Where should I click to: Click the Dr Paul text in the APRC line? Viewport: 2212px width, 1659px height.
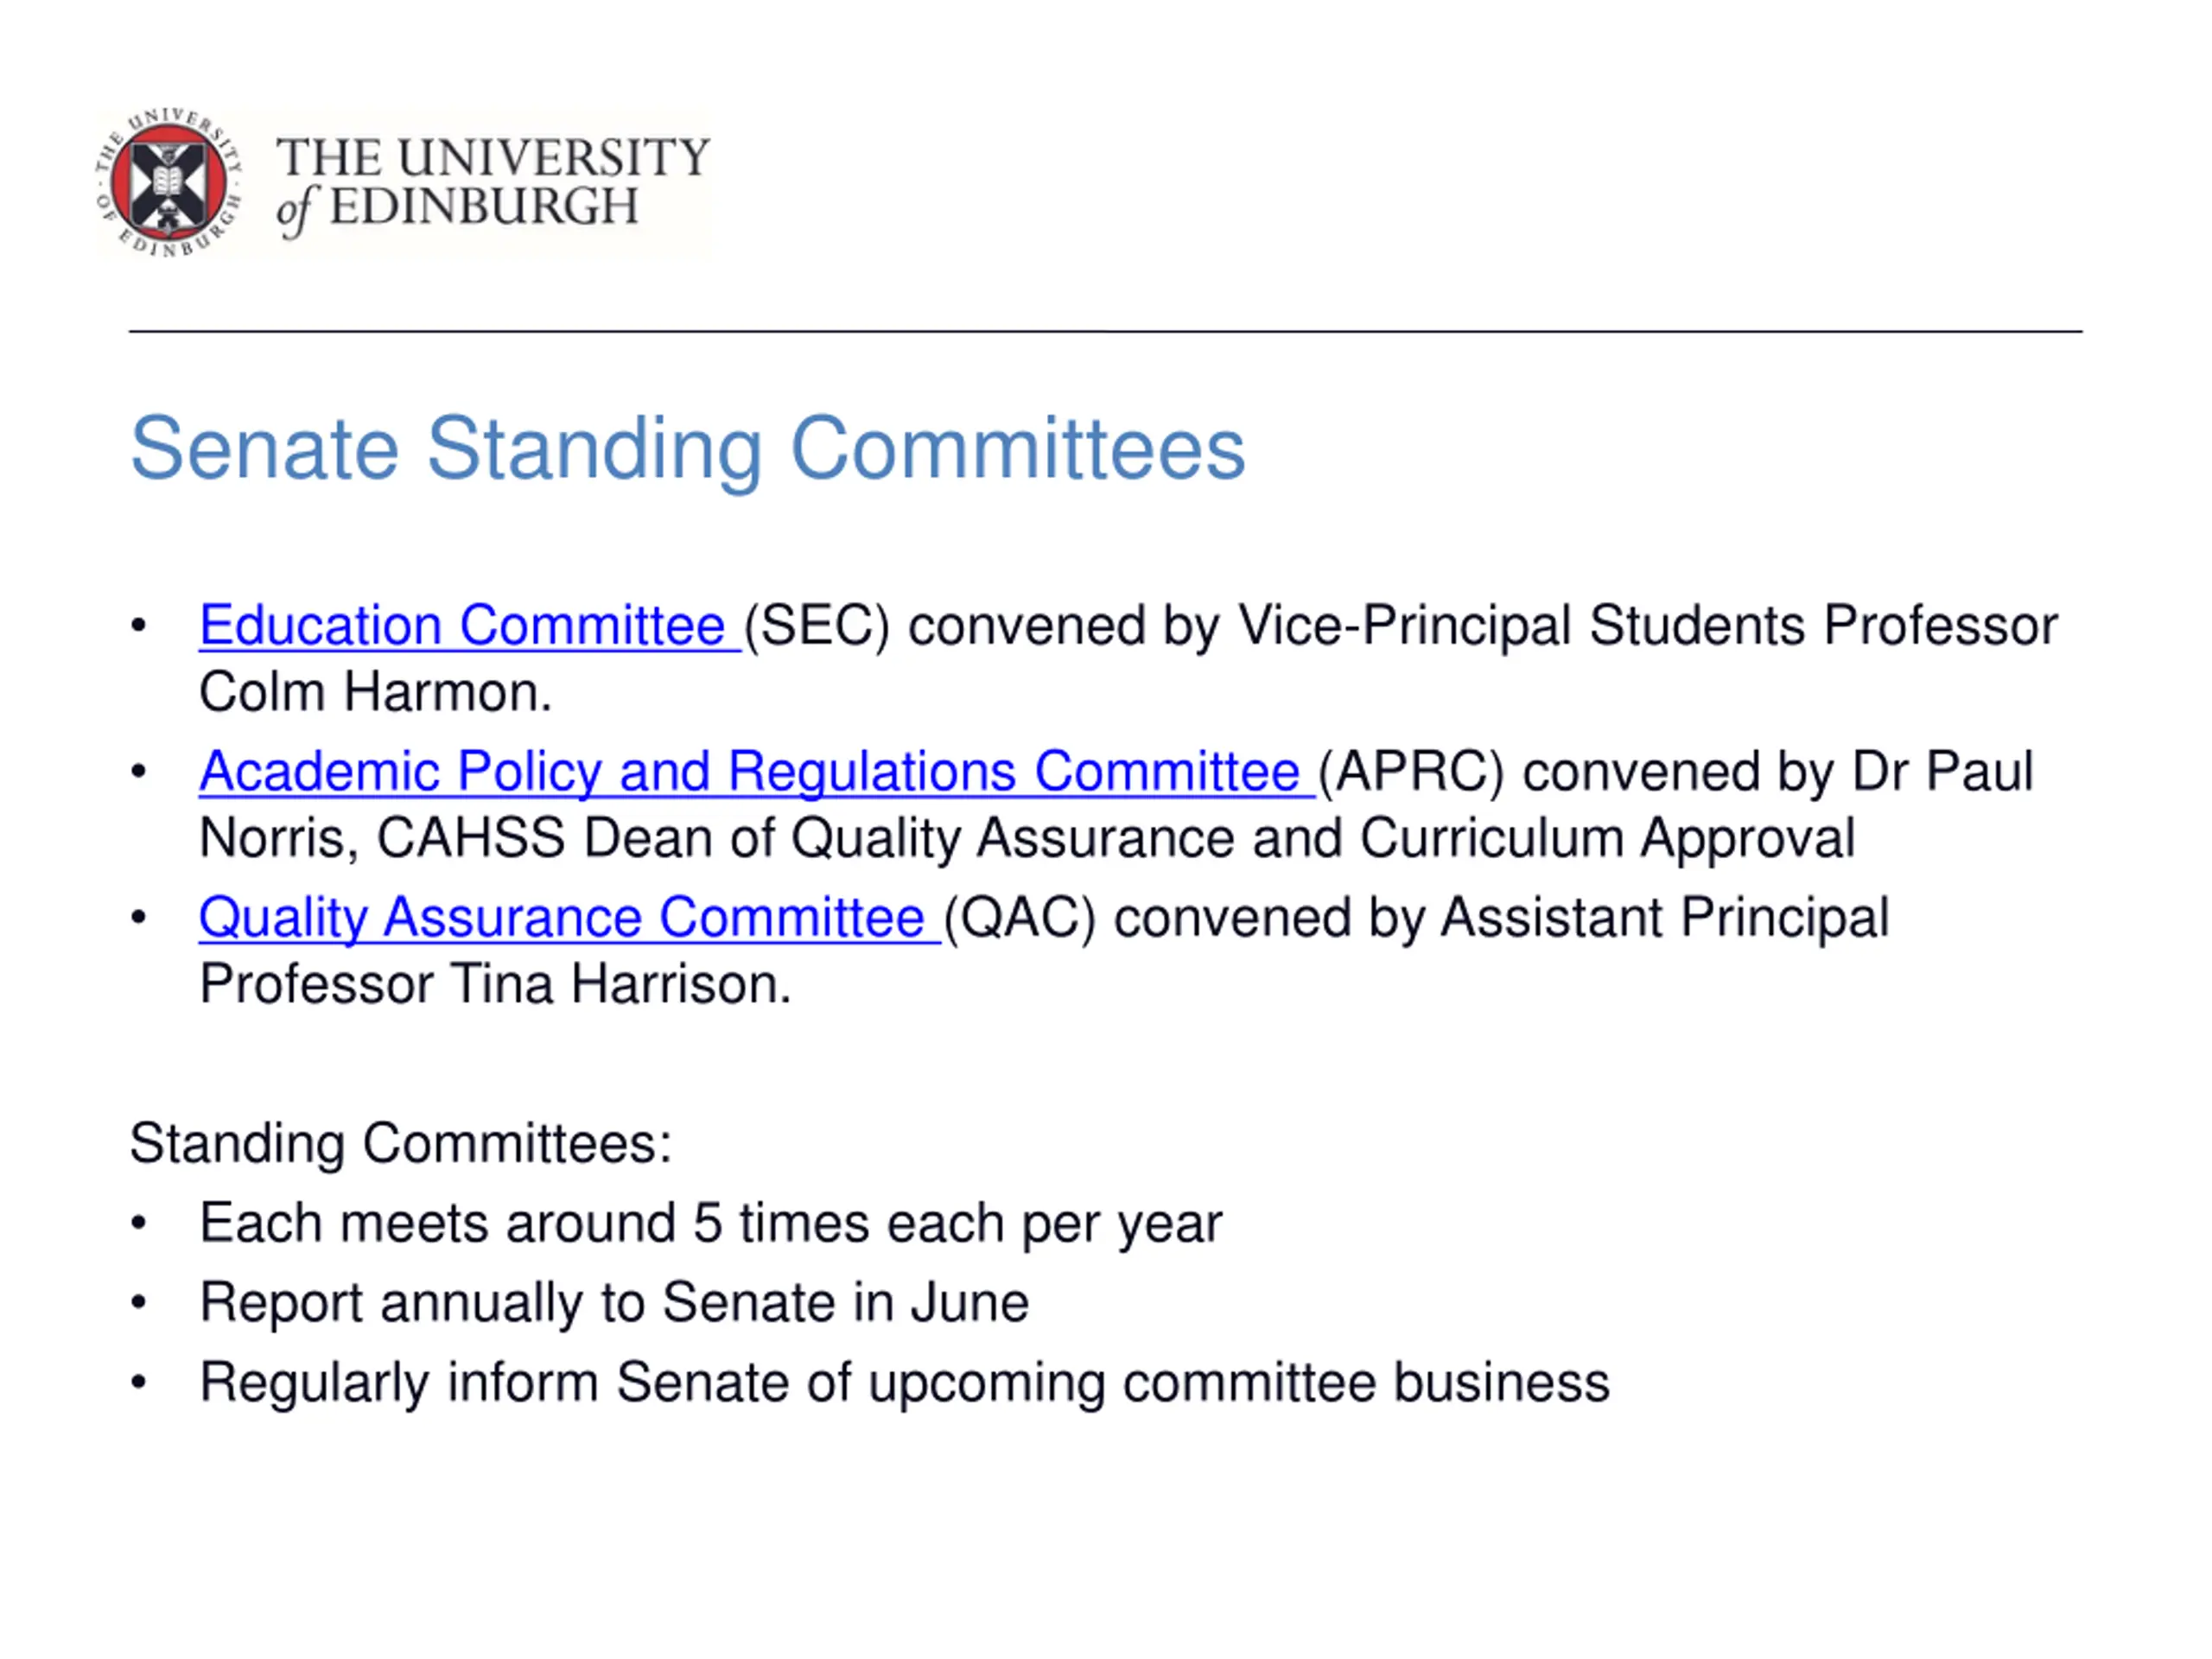click(x=1942, y=772)
